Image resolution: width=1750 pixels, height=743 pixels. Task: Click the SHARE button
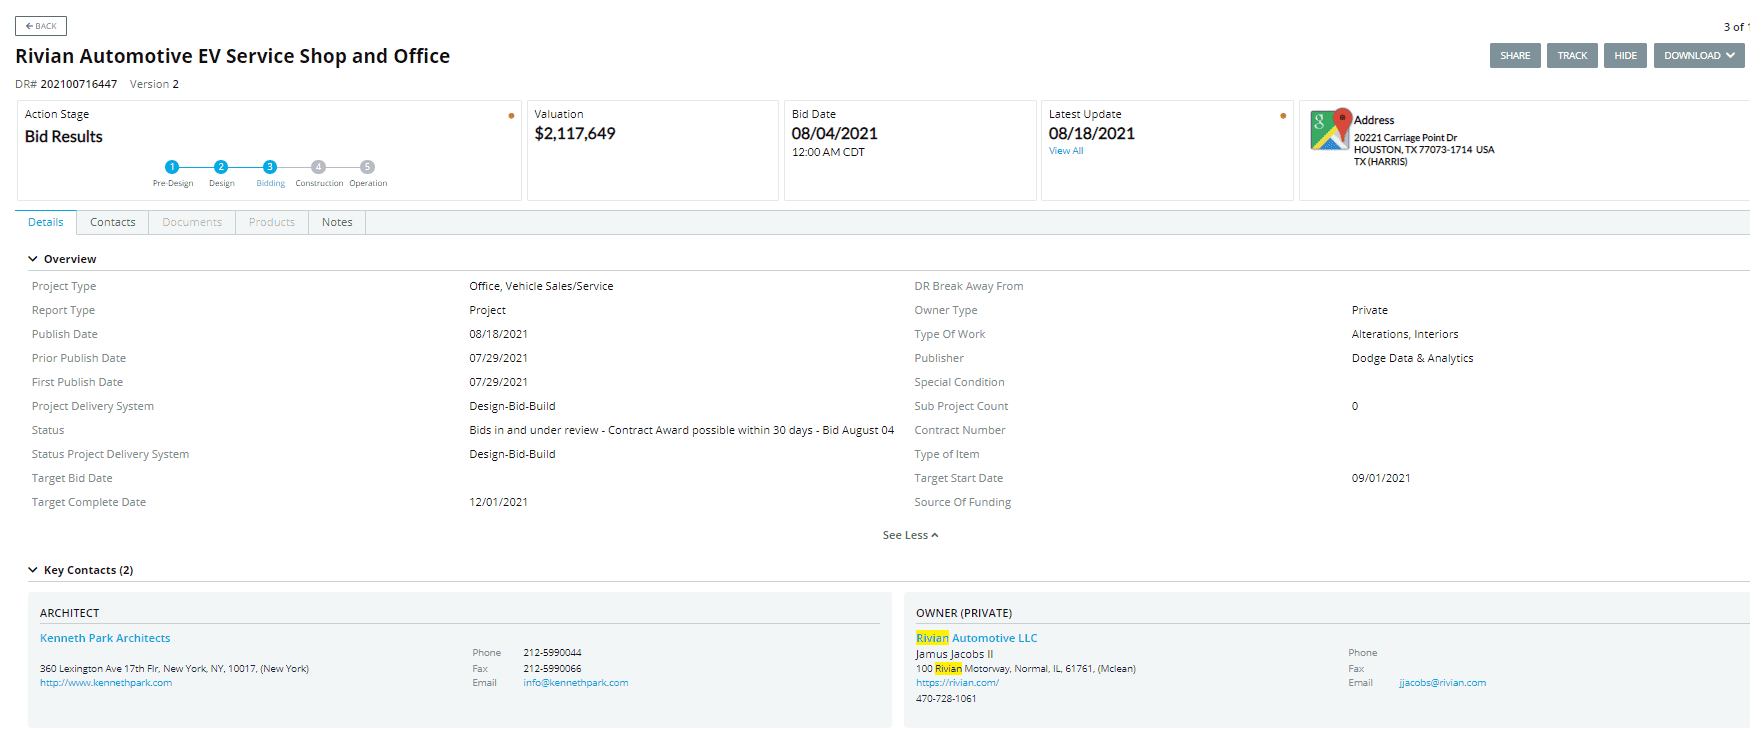click(1515, 56)
